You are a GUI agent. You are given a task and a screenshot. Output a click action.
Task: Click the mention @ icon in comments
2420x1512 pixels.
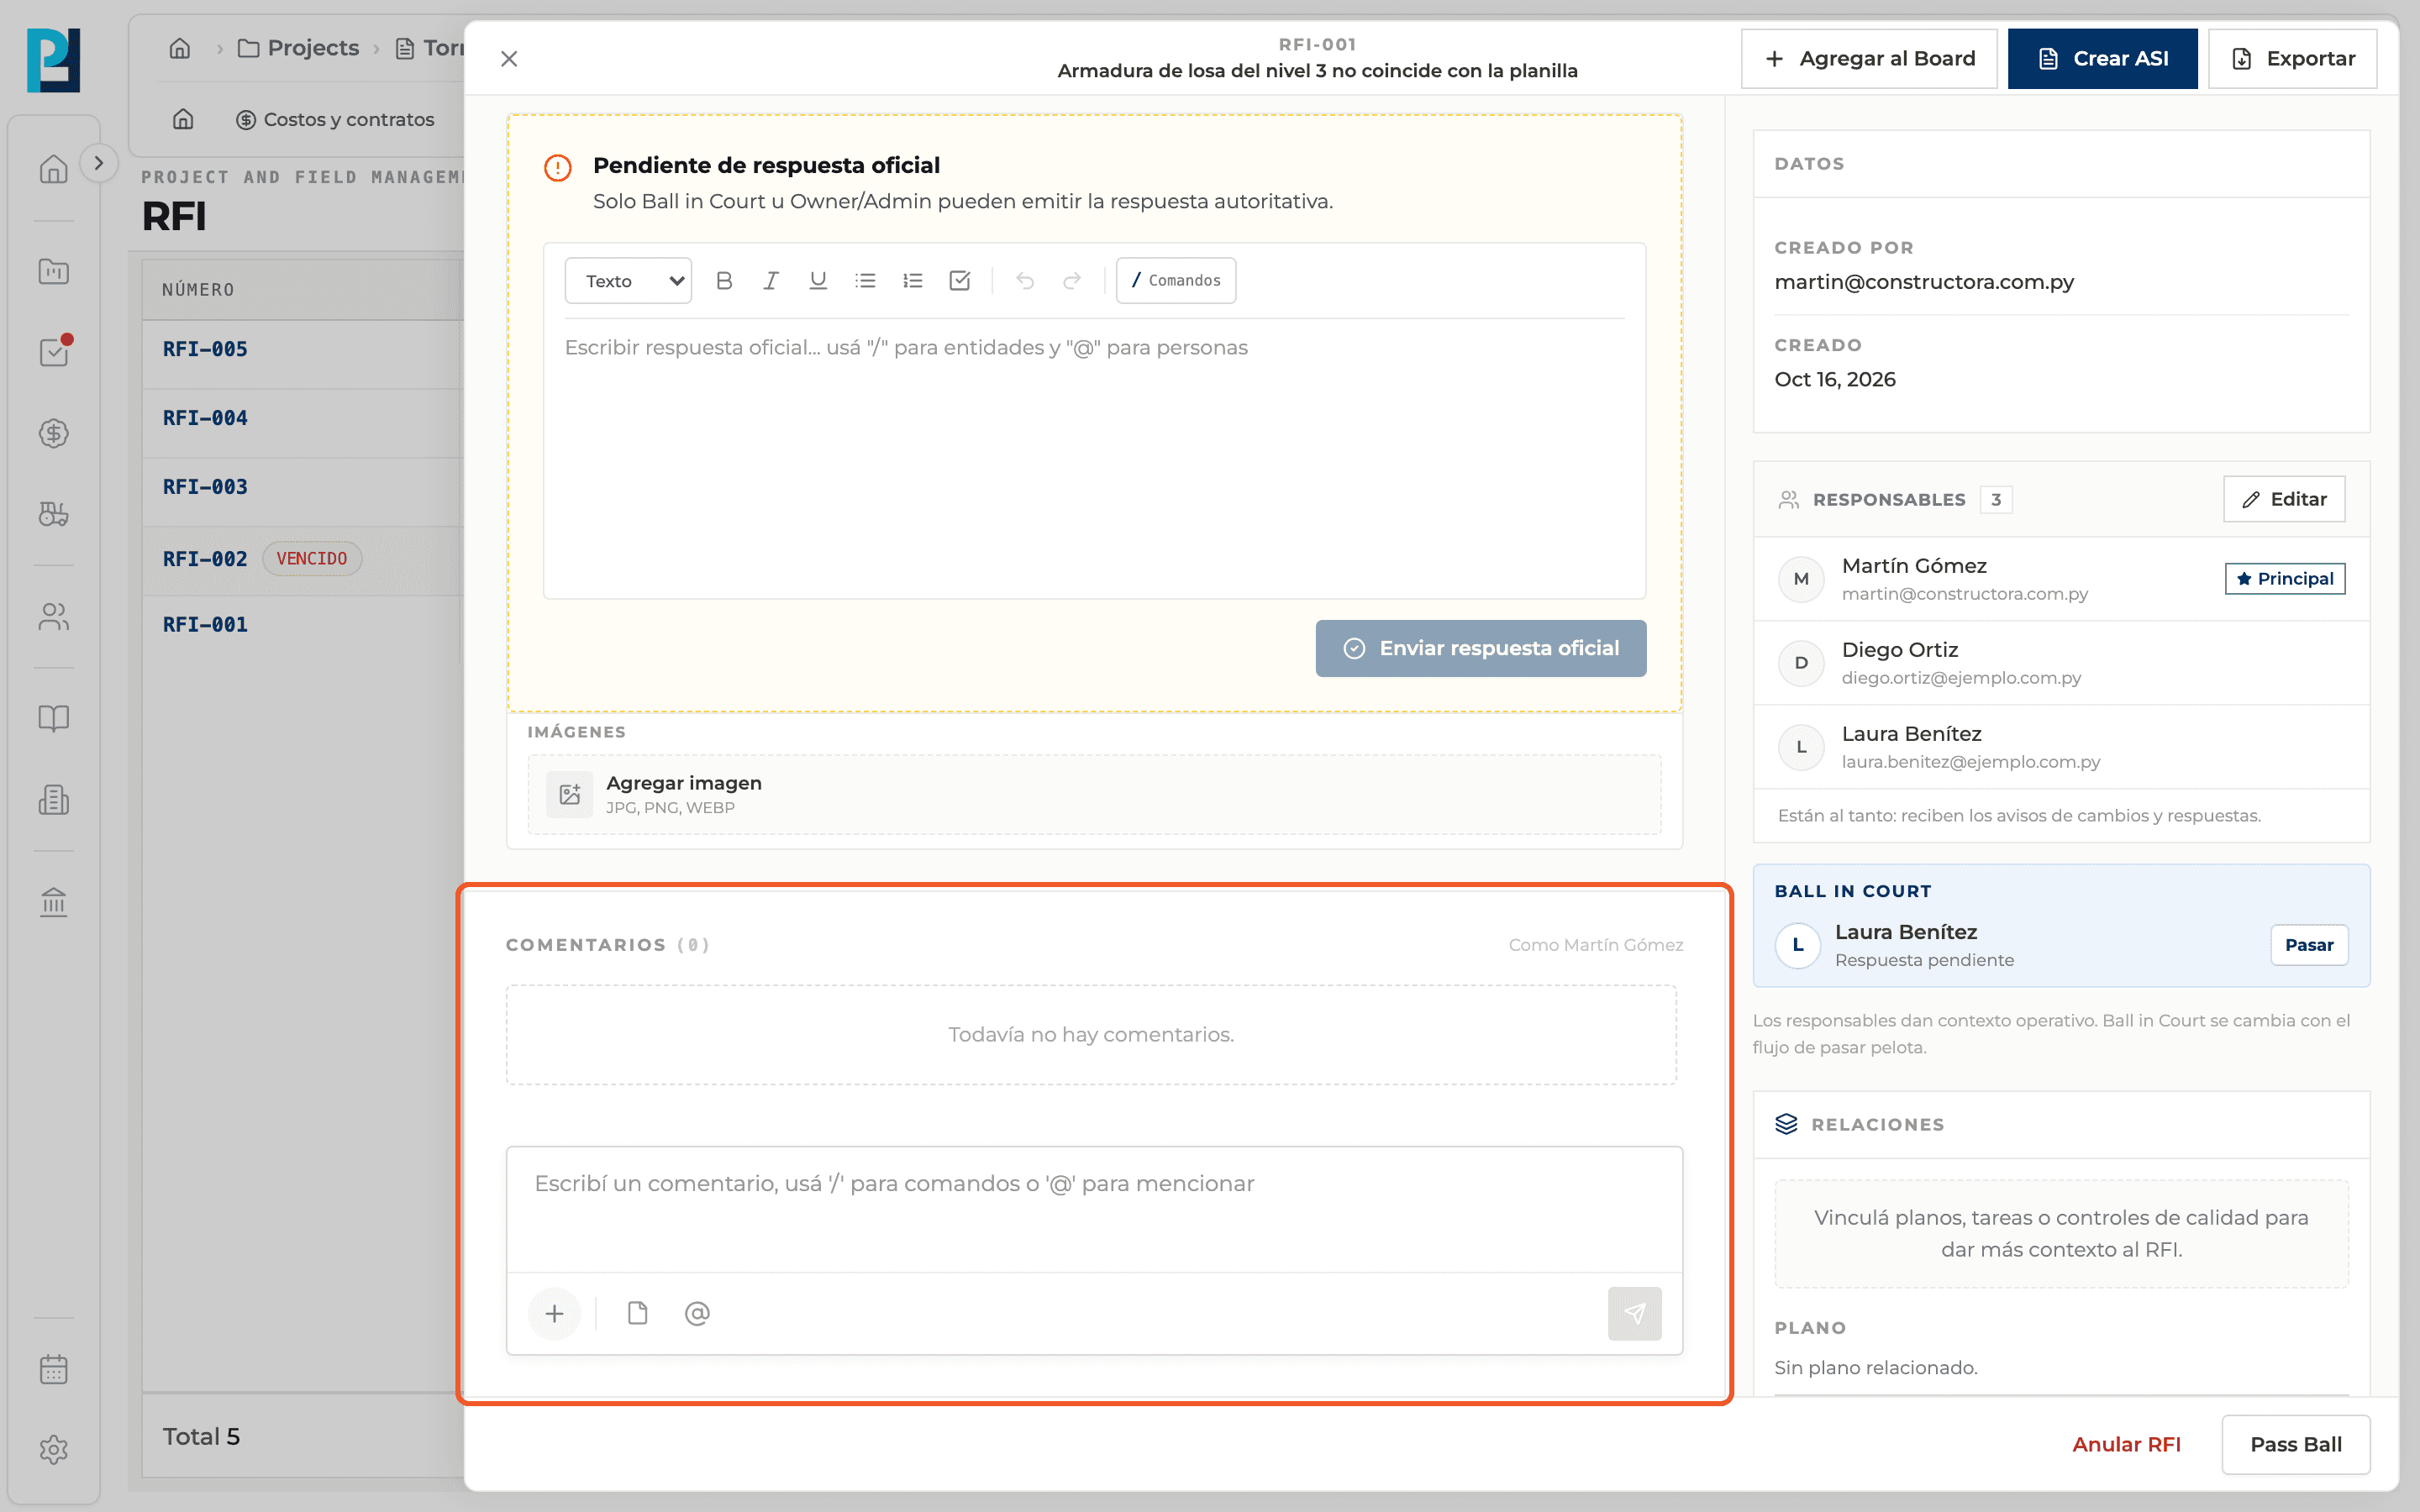point(697,1313)
